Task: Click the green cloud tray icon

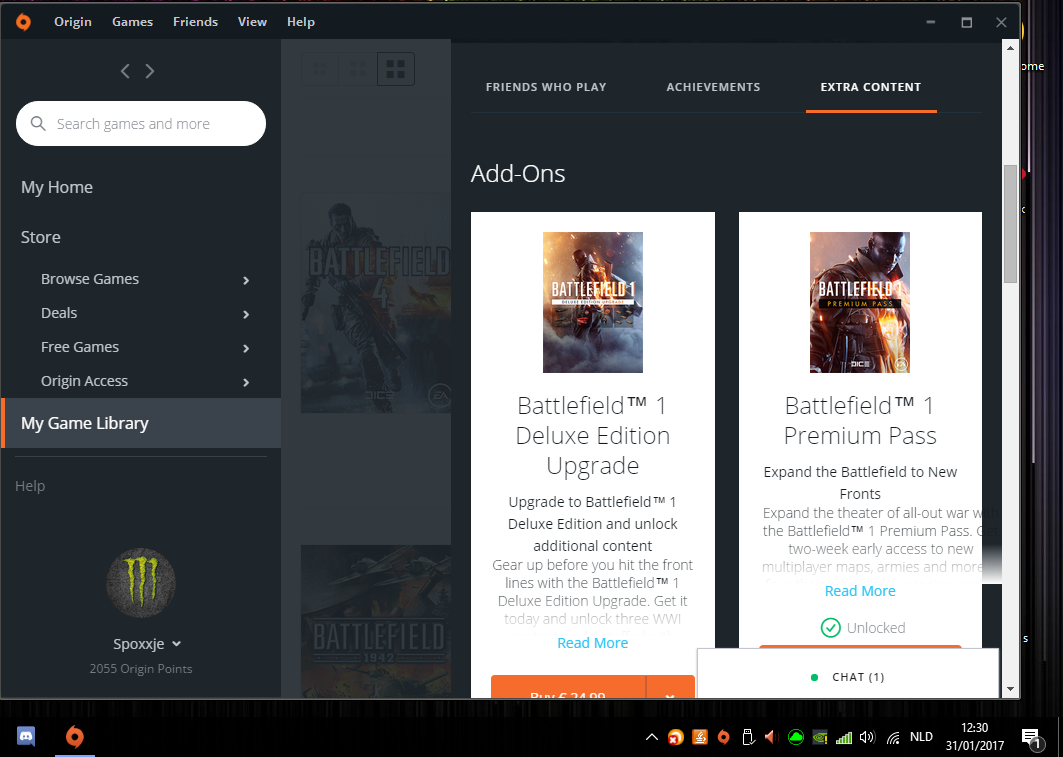Action: 796,737
